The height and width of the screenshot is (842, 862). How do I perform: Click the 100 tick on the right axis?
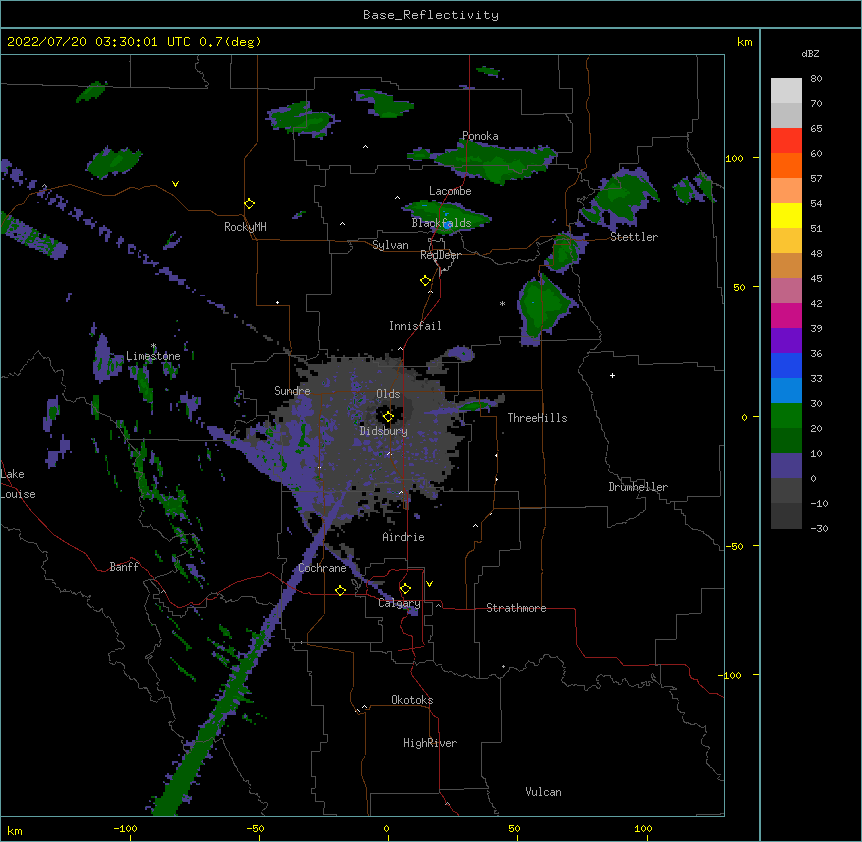[734, 158]
